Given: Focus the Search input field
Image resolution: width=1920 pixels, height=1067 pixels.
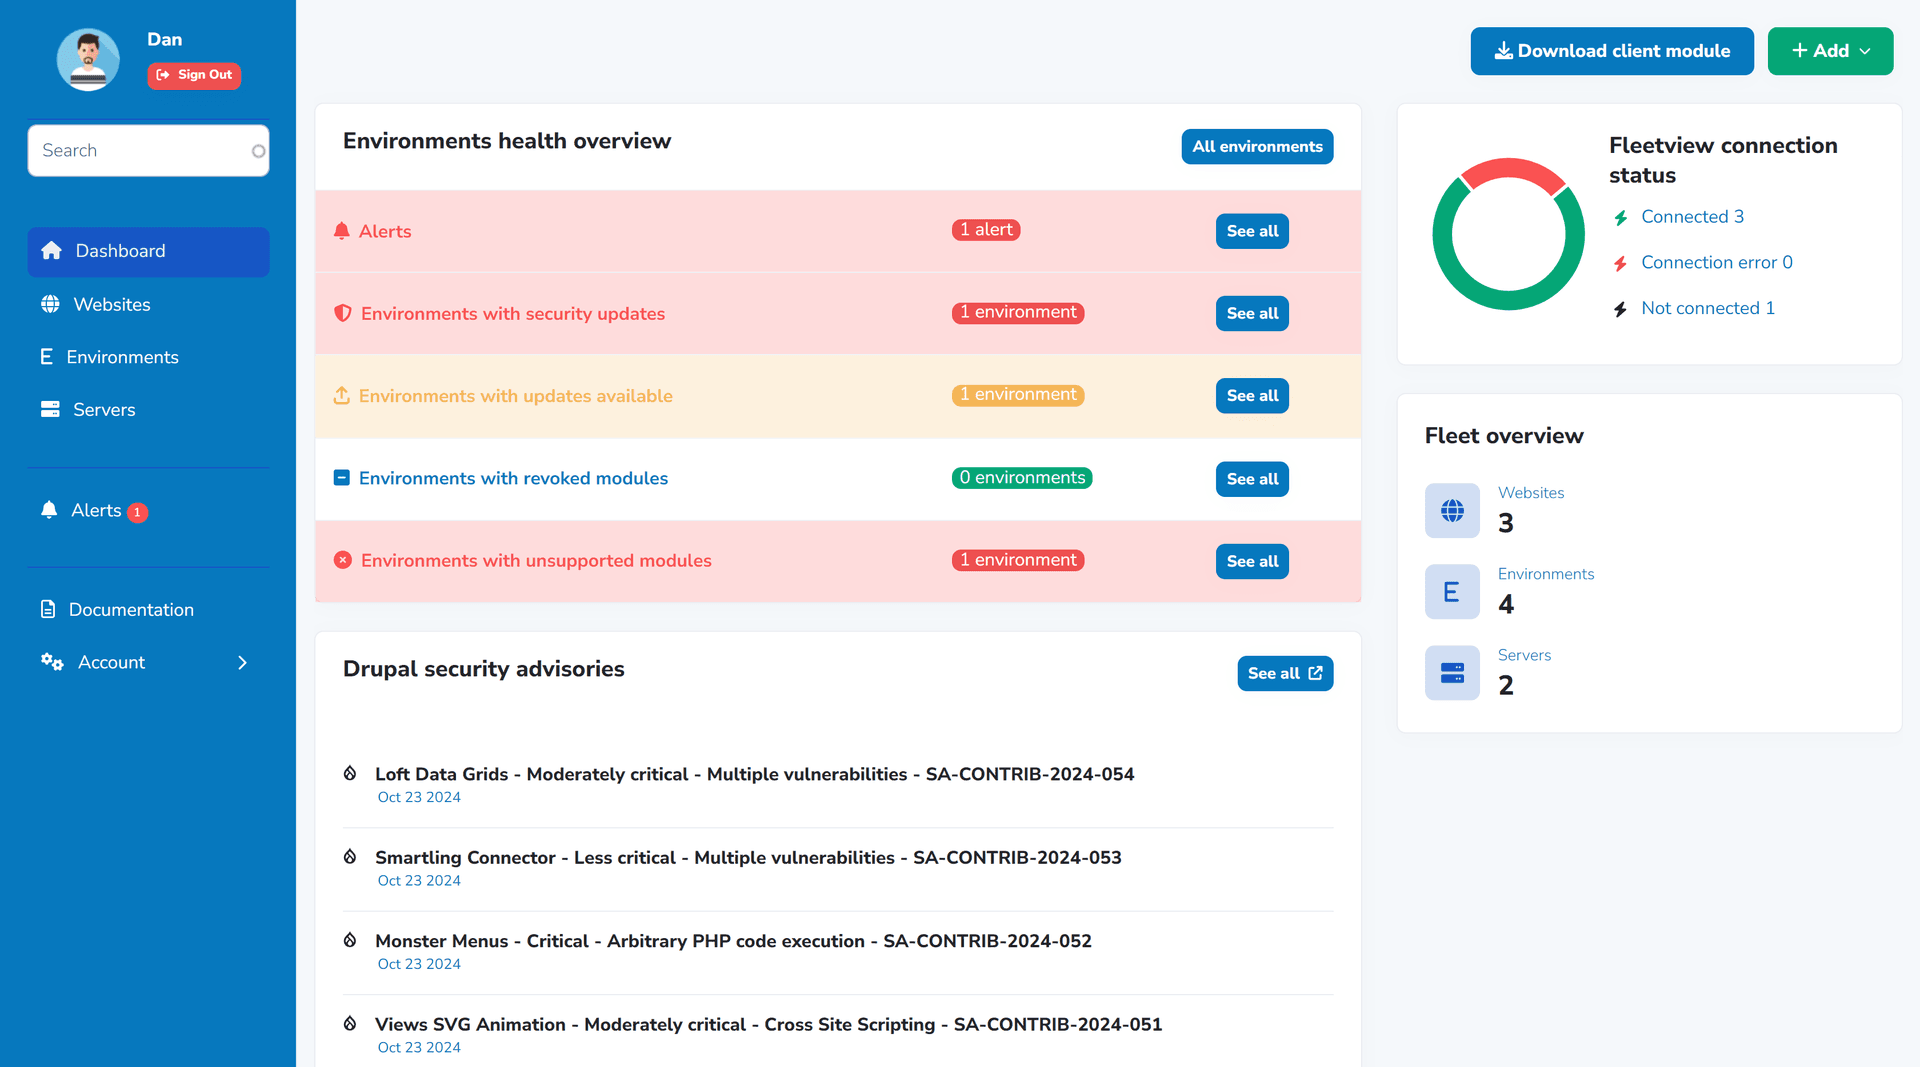Looking at the screenshot, I should [148, 151].
